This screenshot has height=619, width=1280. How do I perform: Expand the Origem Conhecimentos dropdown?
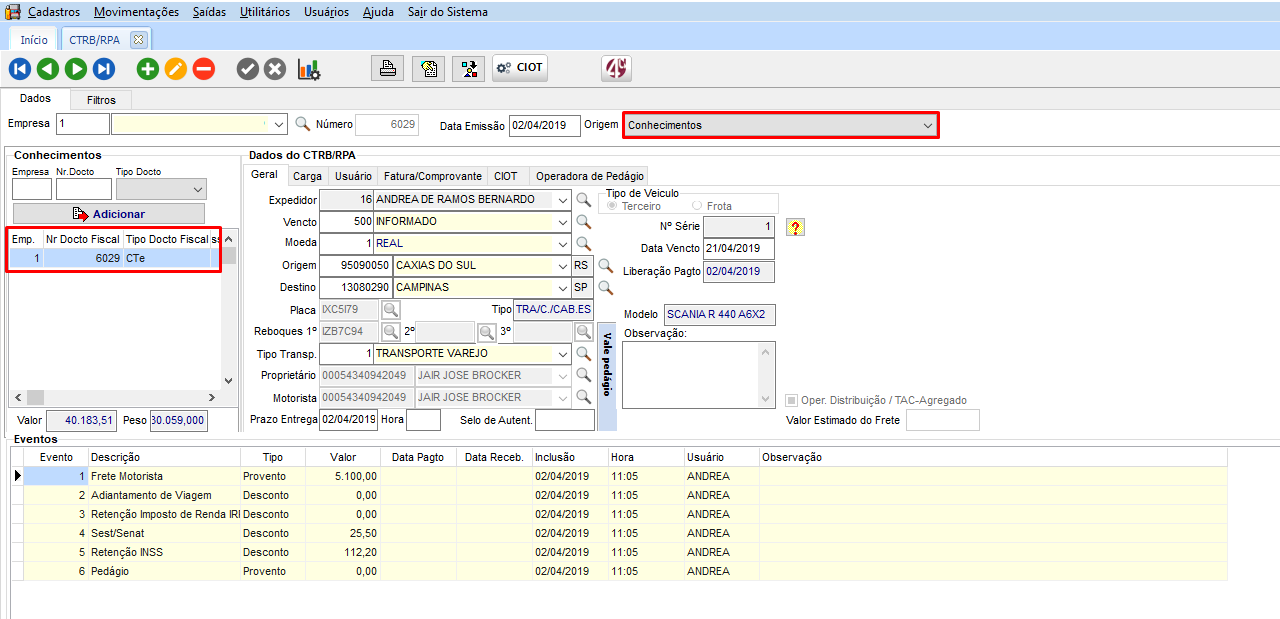coord(928,125)
